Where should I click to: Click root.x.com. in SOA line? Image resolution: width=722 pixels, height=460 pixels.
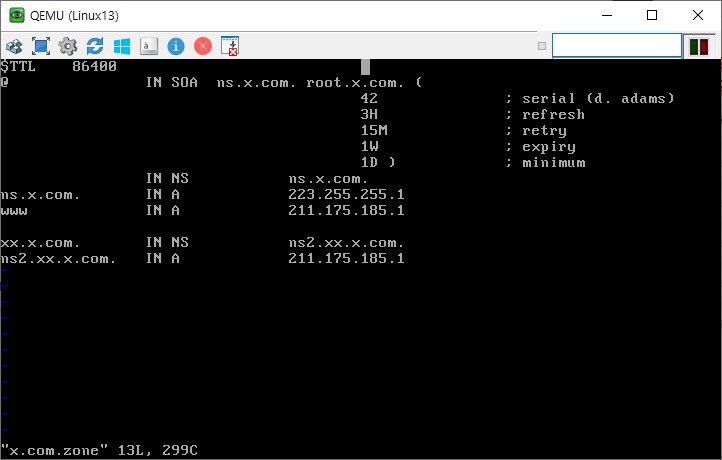pyautogui.click(x=355, y=83)
